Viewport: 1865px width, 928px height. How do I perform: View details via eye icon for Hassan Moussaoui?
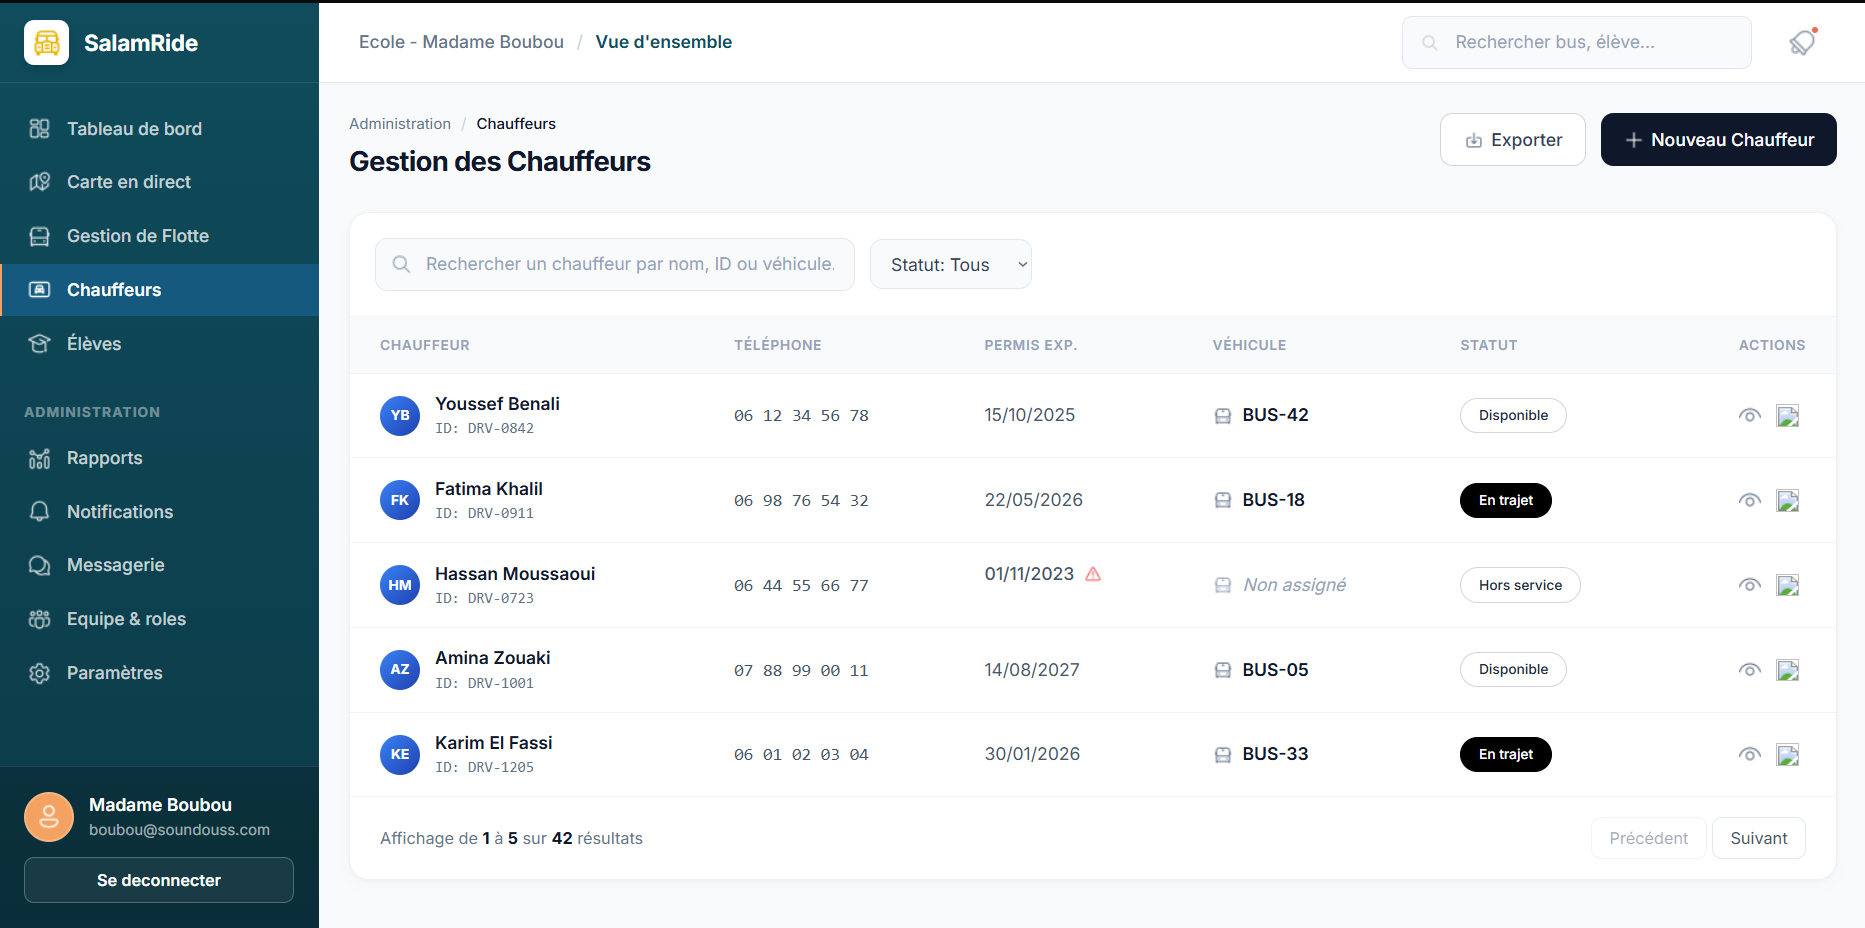pos(1749,585)
